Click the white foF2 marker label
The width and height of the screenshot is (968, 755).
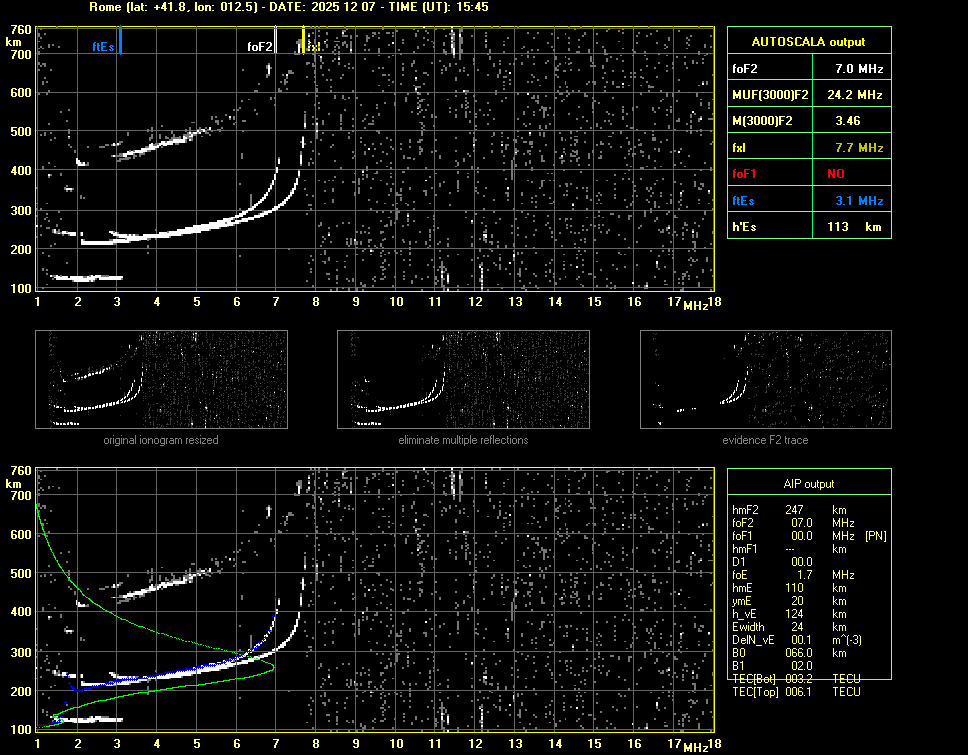click(x=259, y=46)
